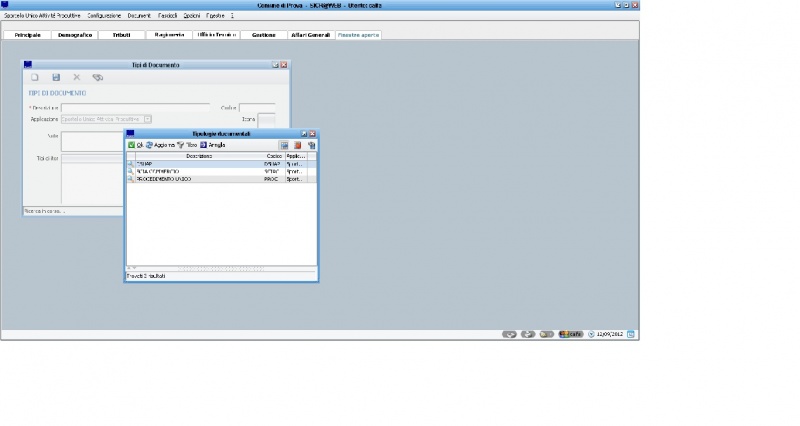Open the question mark help menu
Viewport: 800px width, 426px height.
pyautogui.click(x=232, y=16)
